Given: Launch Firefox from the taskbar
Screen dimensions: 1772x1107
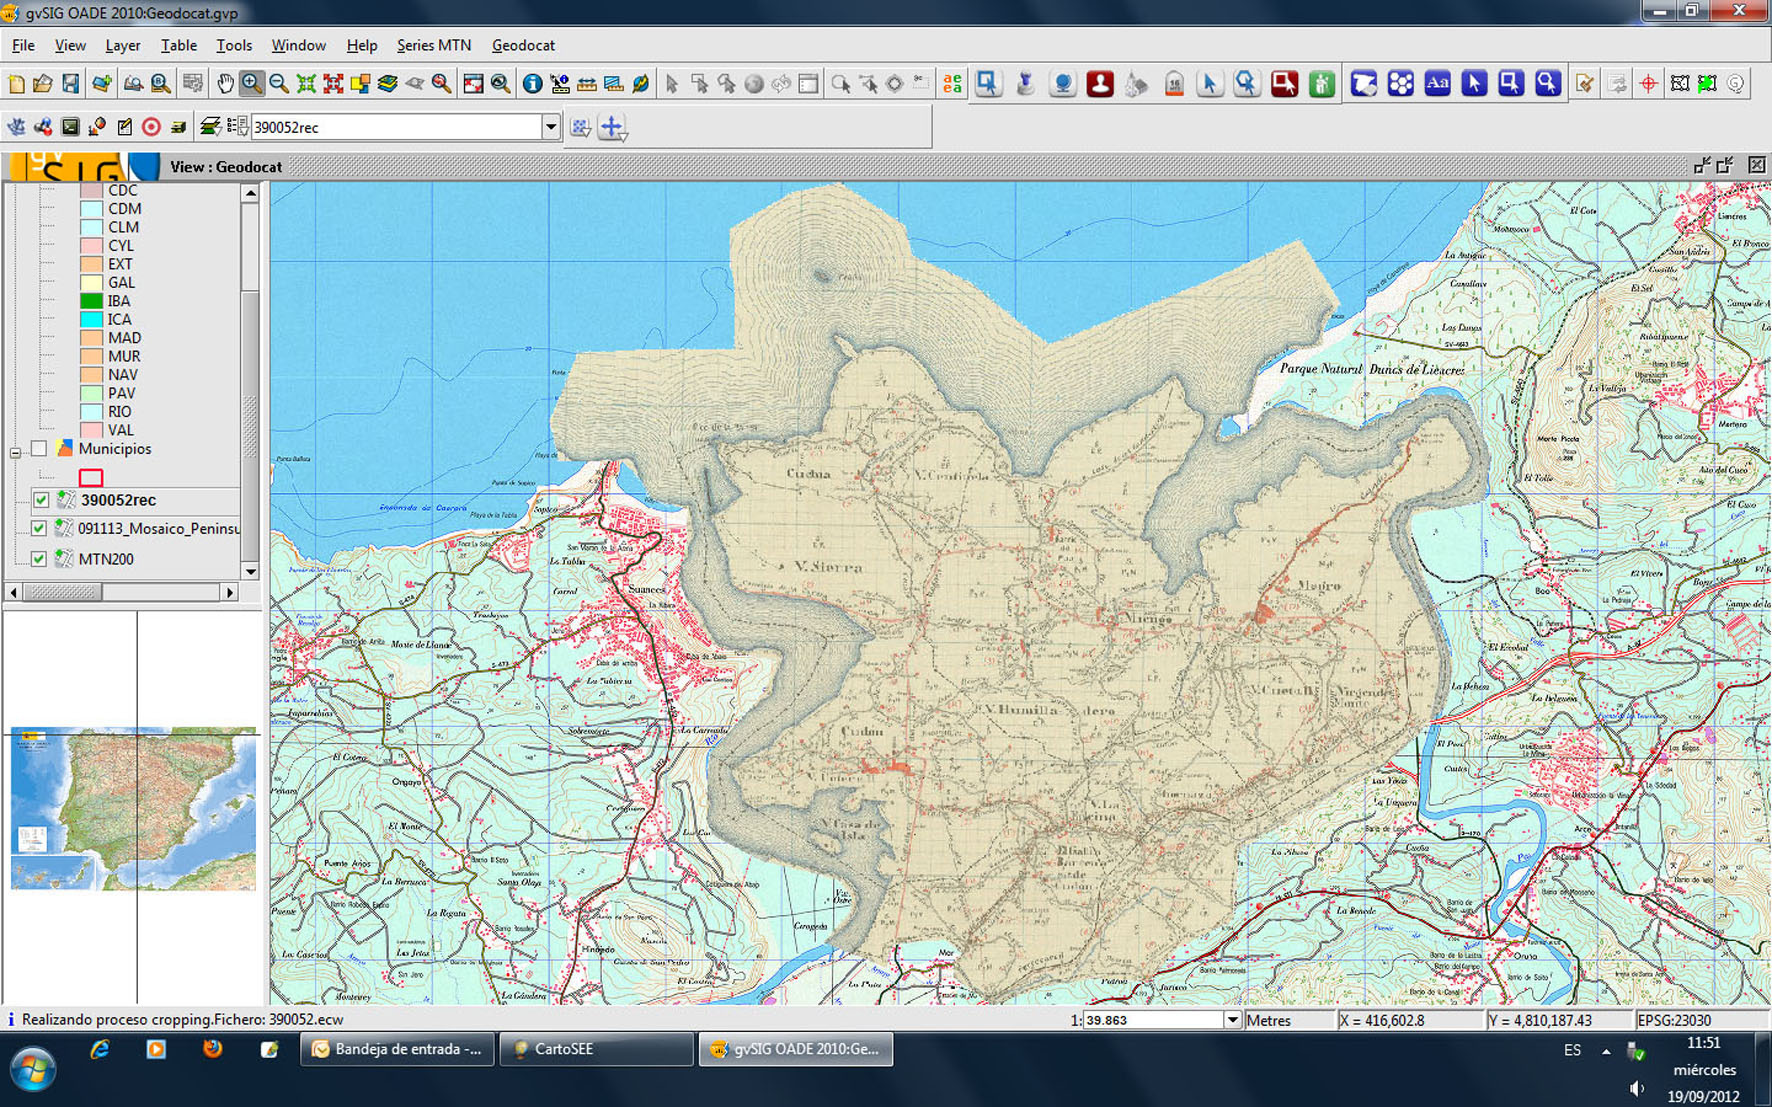Looking at the screenshot, I should coord(212,1049).
